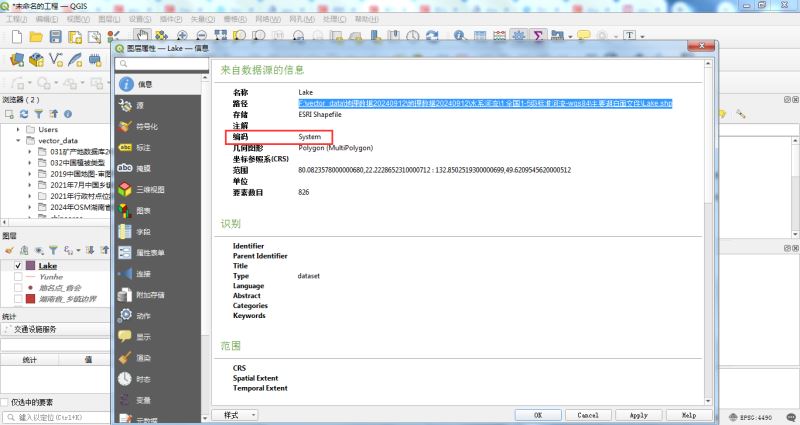Click layers panel filter legend icon
The width and height of the screenshot is (800, 425).
pos(53,250)
